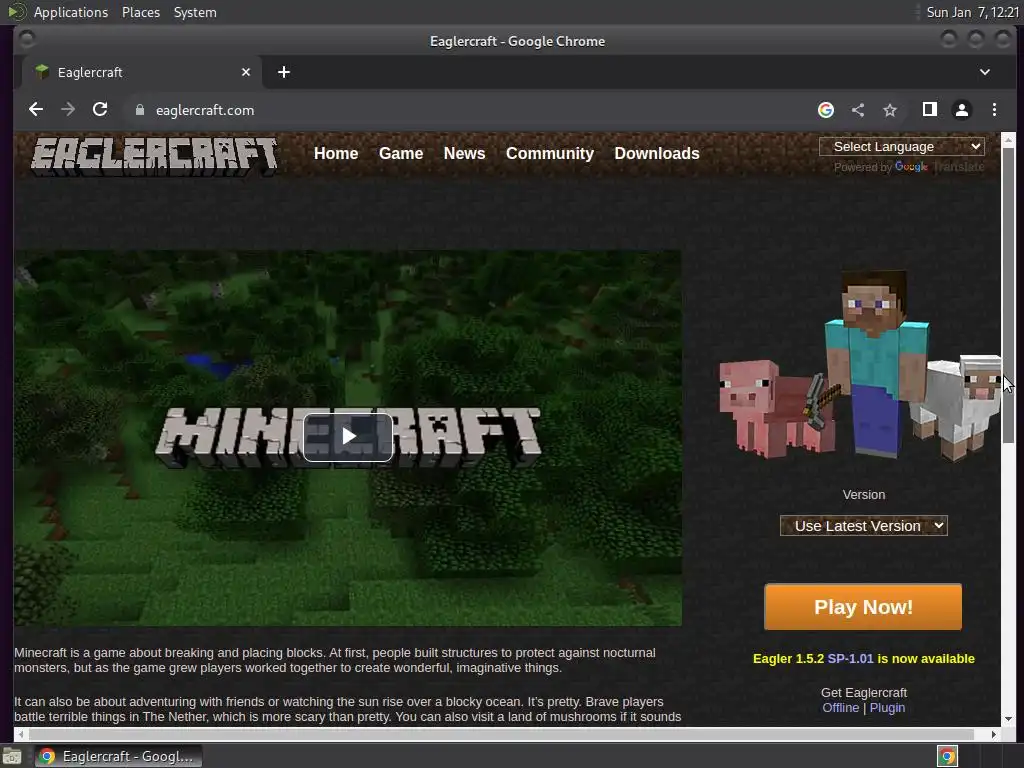Click the Chrome icon in system tray
This screenshot has height=768, width=1024.
tap(947, 756)
